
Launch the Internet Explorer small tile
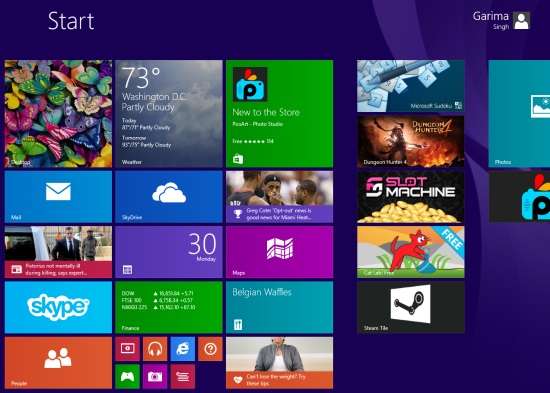click(x=182, y=349)
